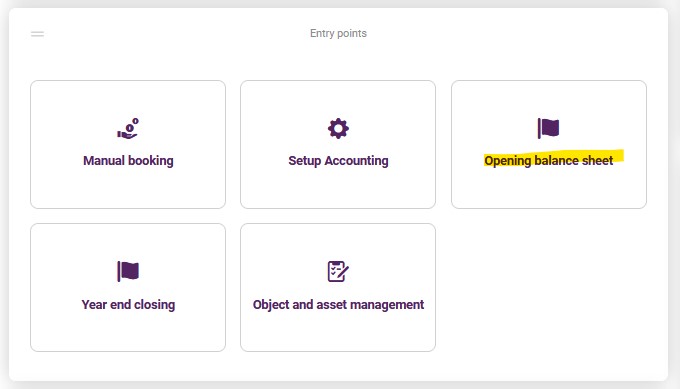Open the Year end closing label

tap(128, 305)
